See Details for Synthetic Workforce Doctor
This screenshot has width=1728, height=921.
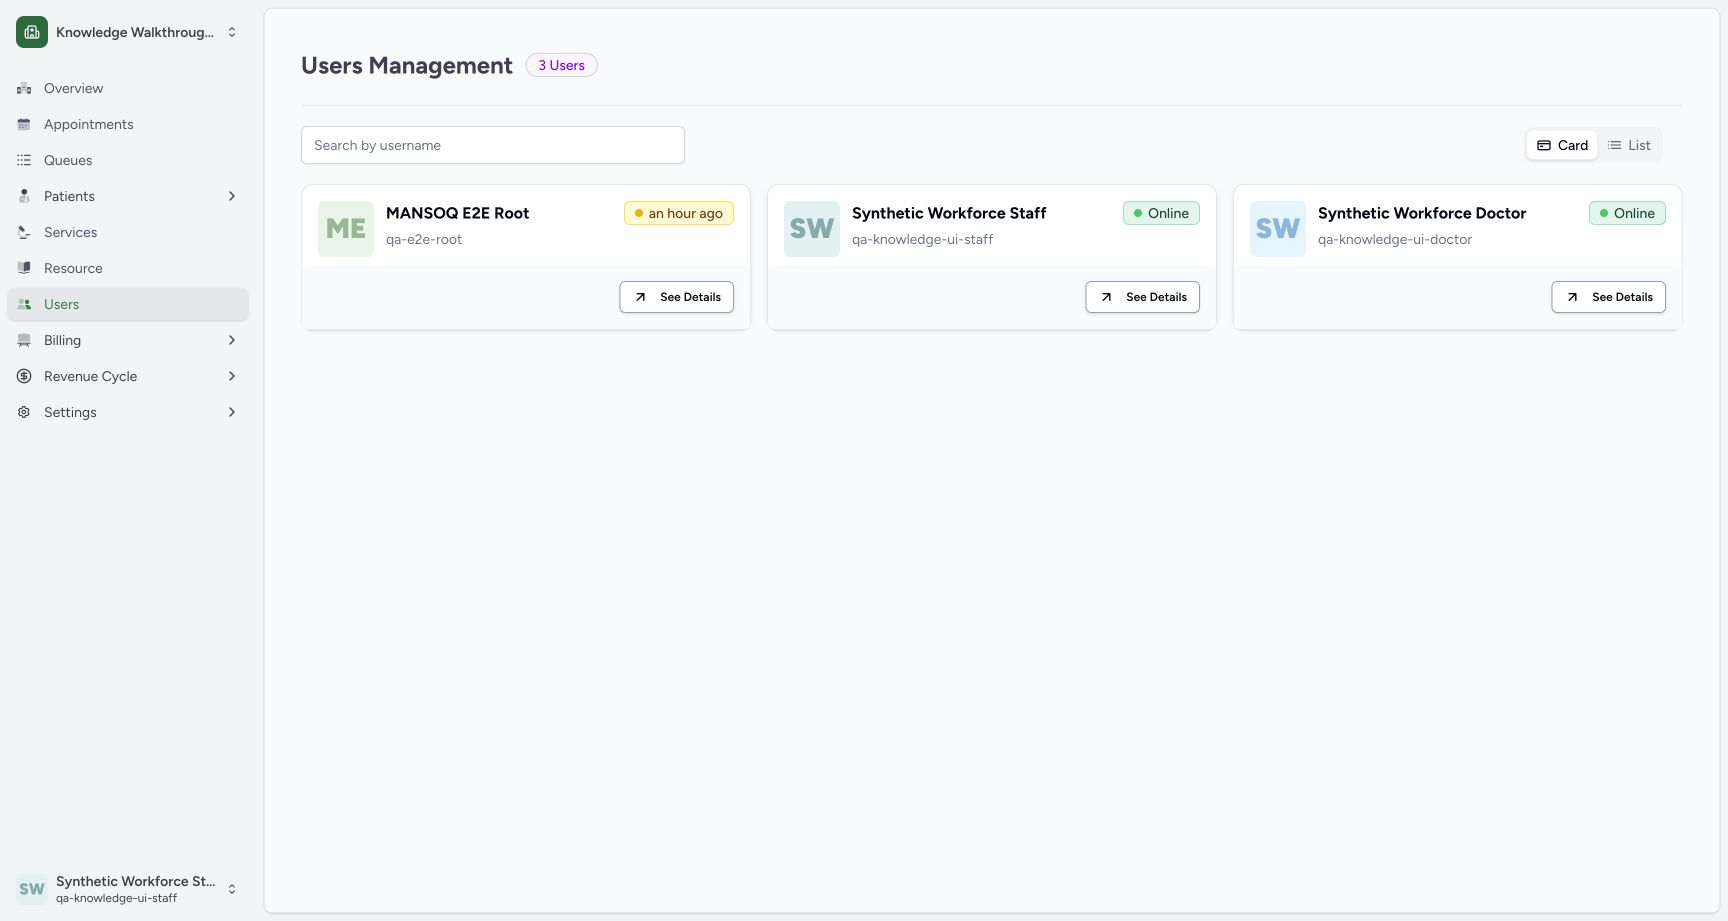1609,297
